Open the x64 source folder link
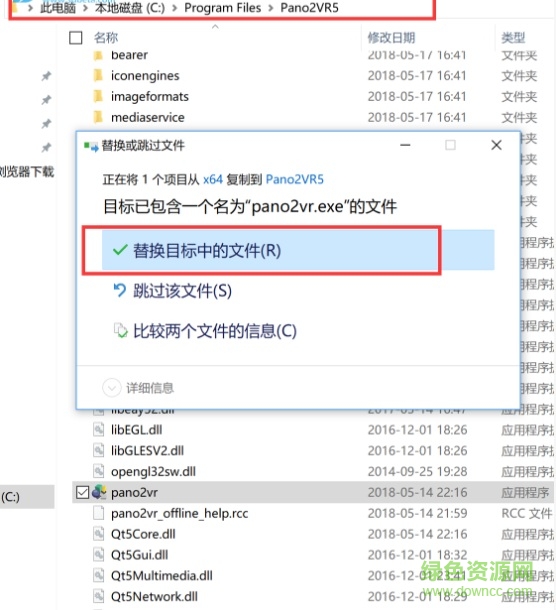The height and width of the screenshot is (610, 556). (x=213, y=179)
